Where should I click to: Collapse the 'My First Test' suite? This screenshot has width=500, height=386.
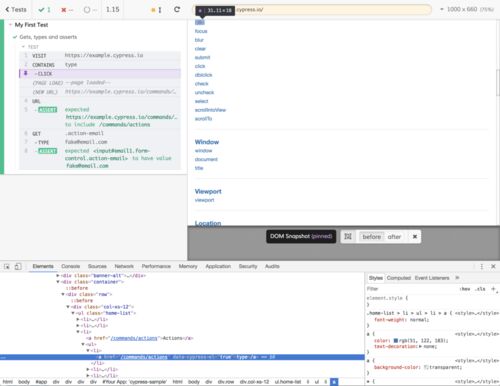(x=10, y=25)
